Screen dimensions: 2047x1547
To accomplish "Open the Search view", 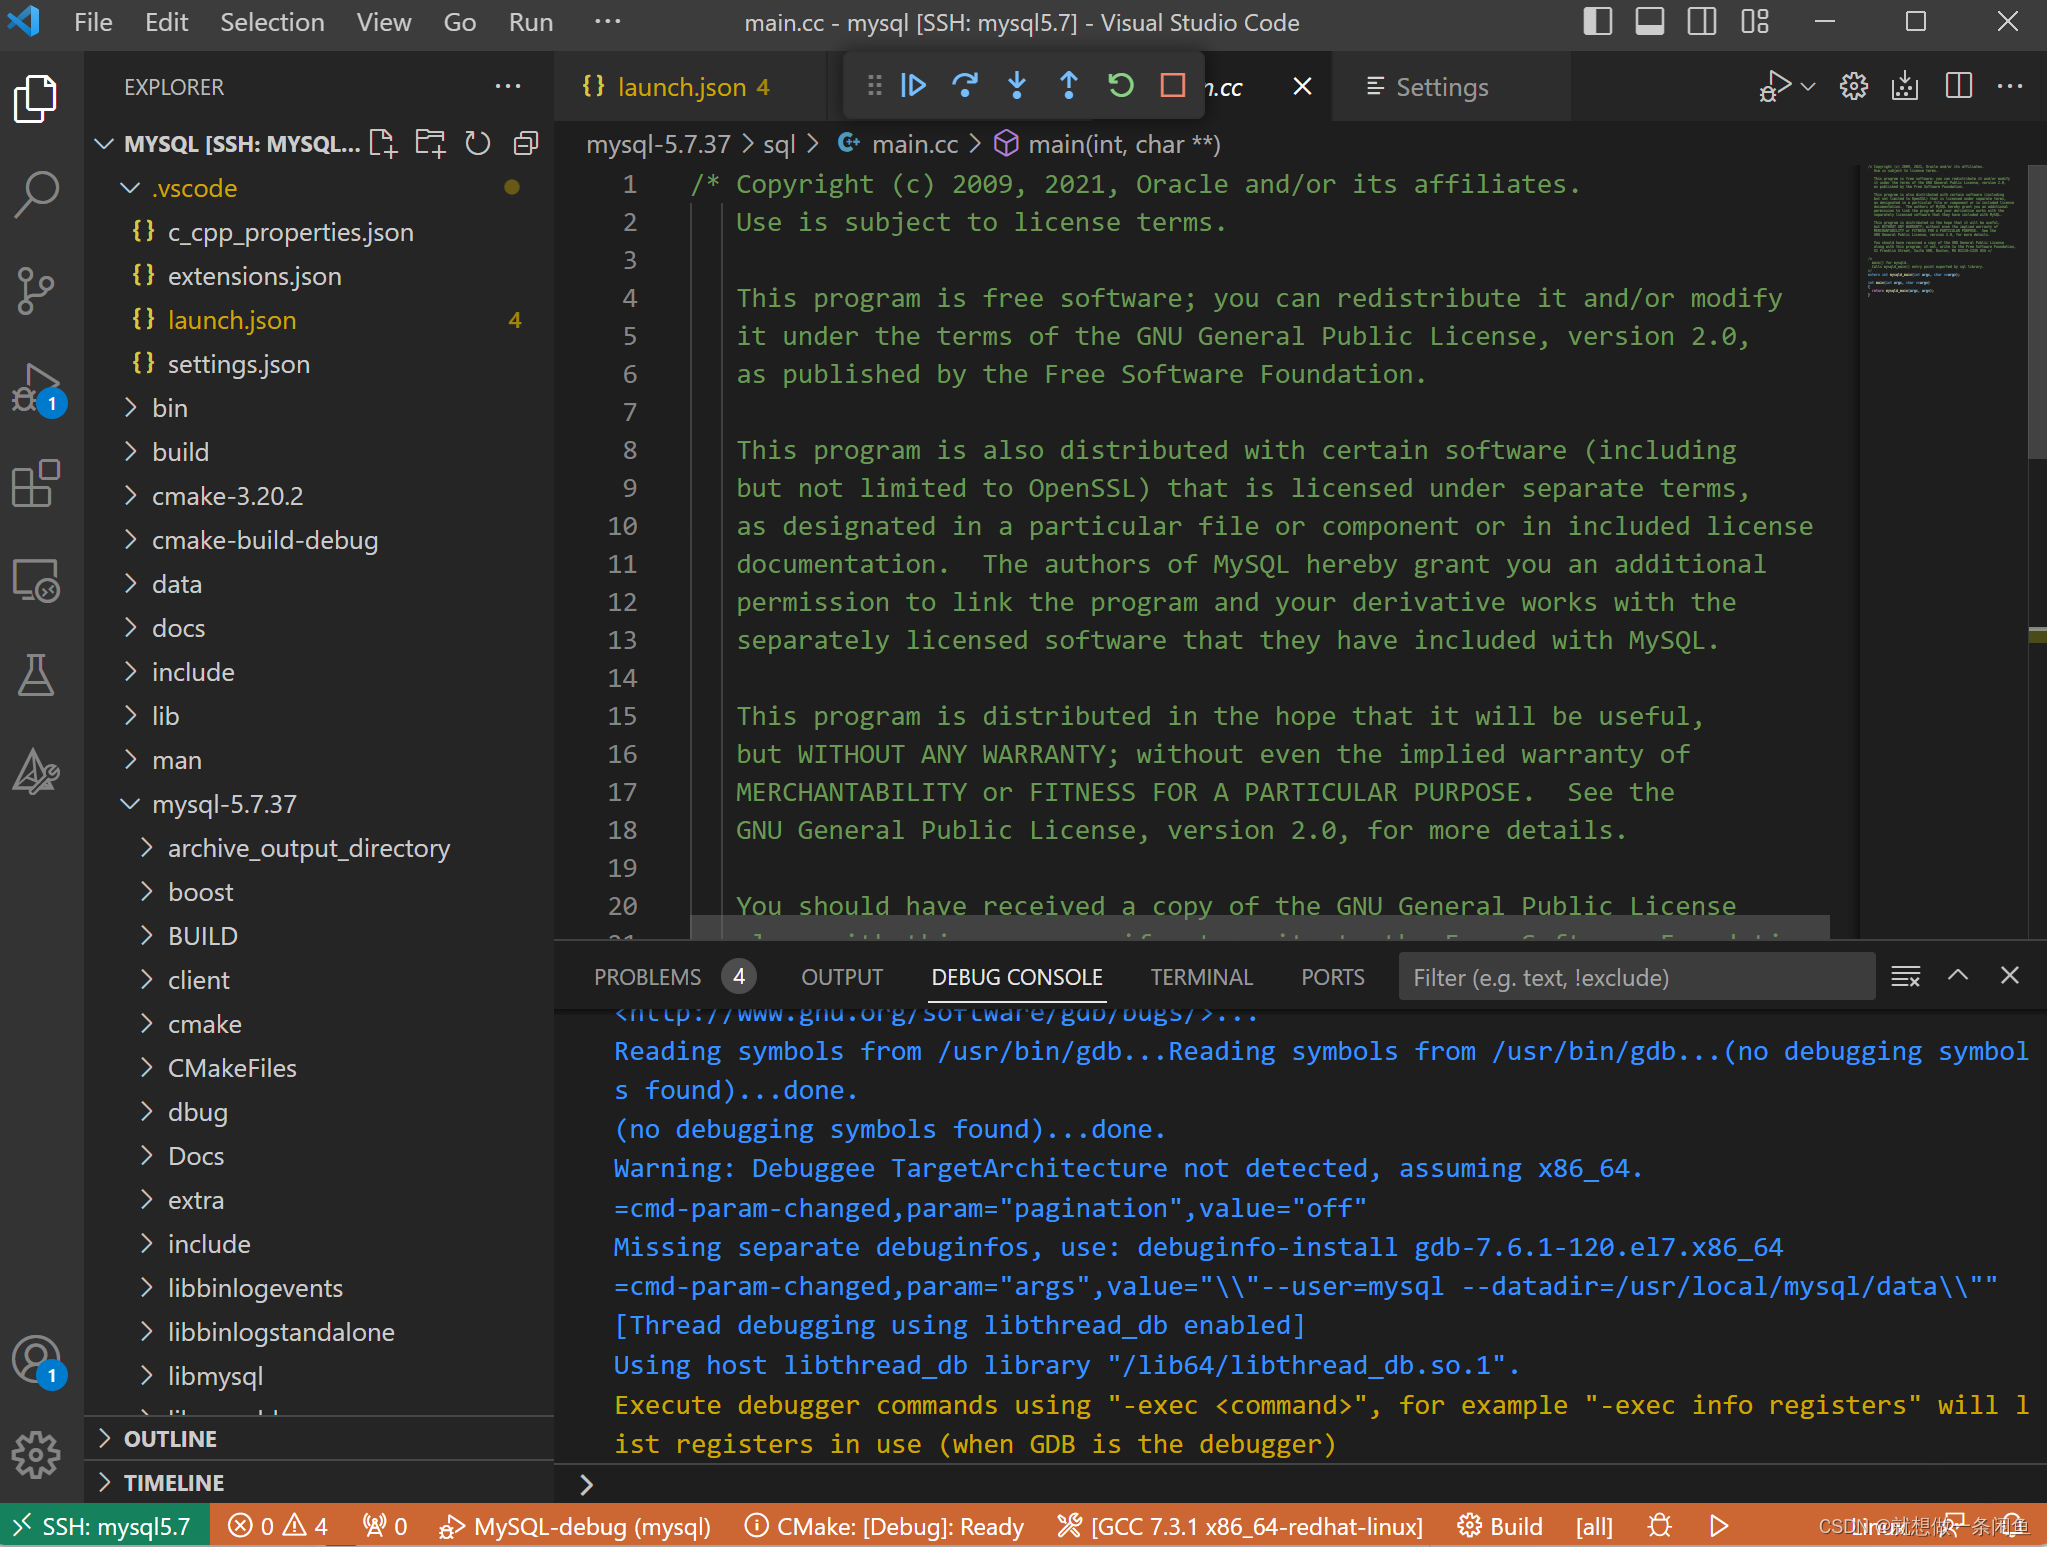I will point(36,194).
